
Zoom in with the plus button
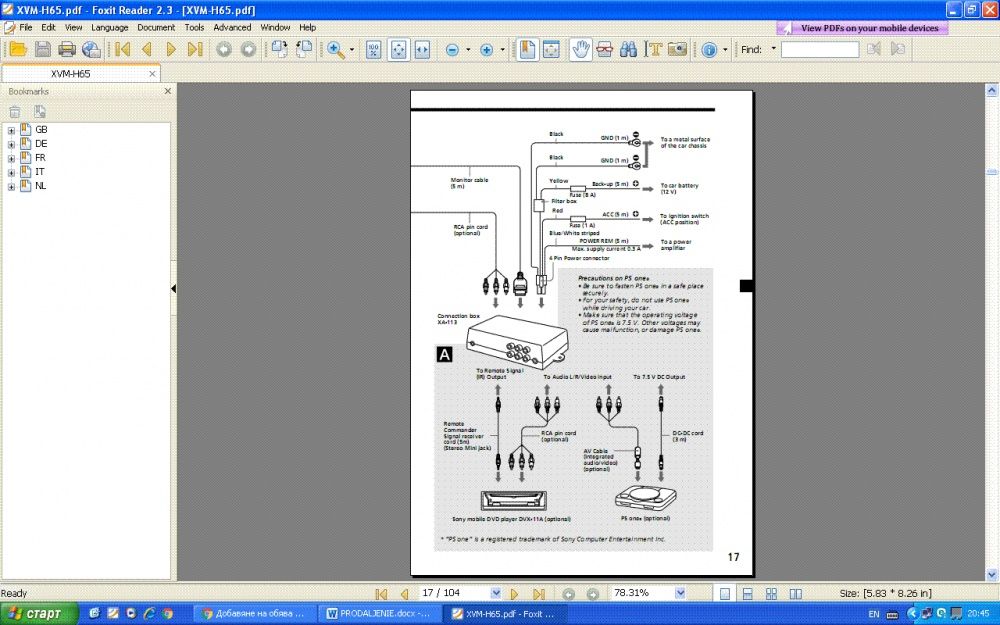(487, 50)
